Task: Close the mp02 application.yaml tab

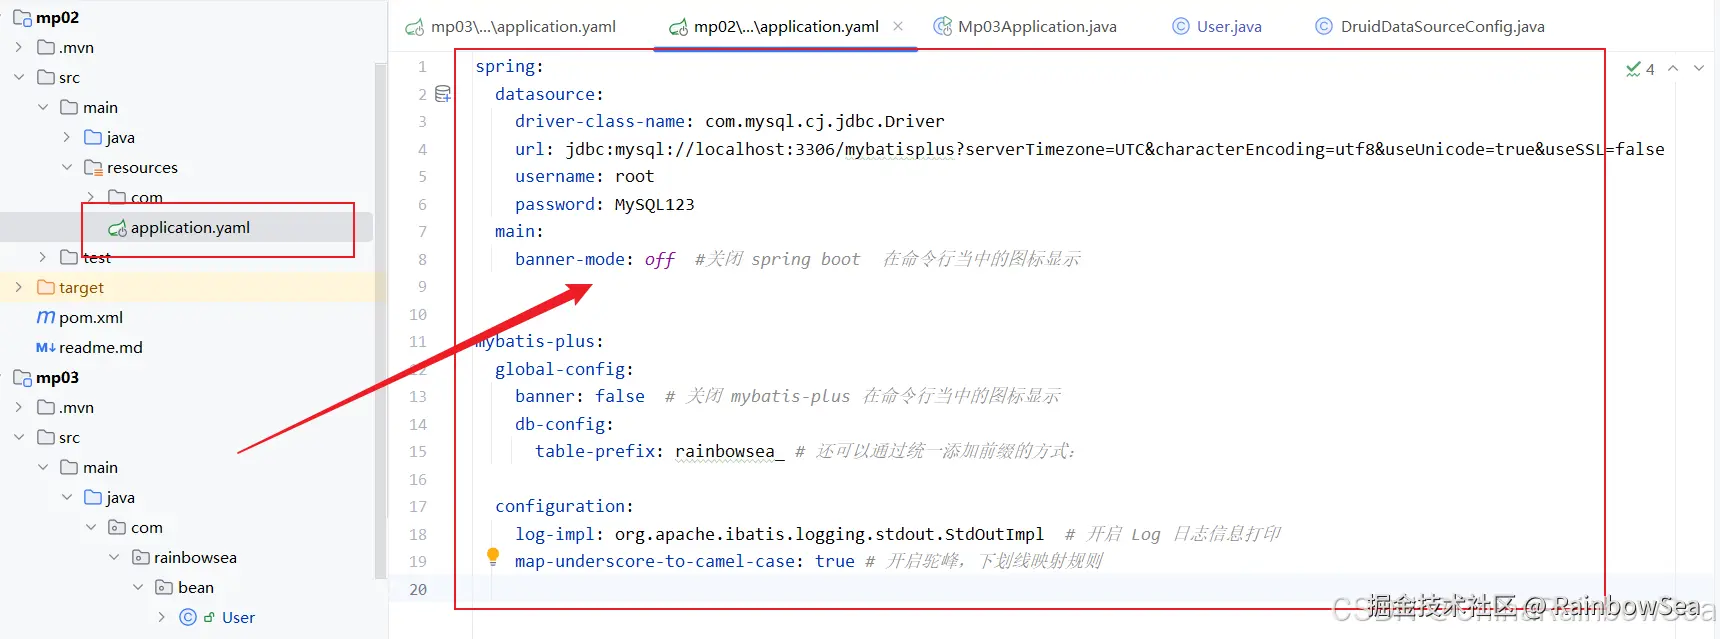Action: pos(898,26)
